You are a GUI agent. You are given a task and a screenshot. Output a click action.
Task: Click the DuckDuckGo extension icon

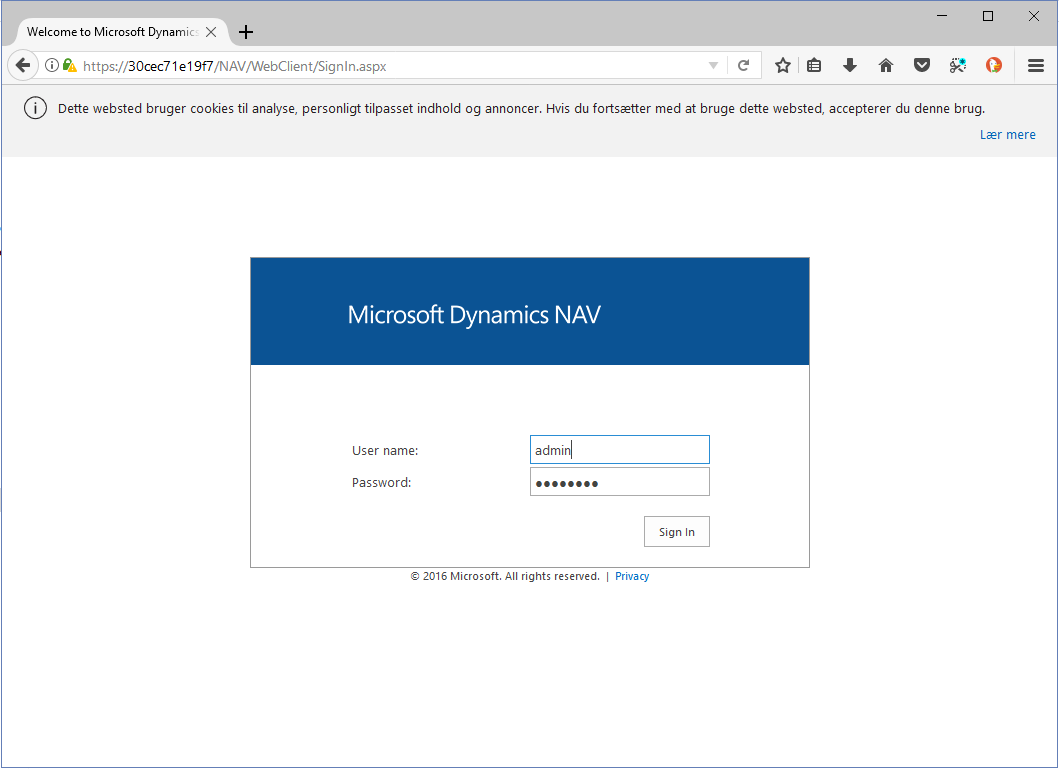coord(994,66)
